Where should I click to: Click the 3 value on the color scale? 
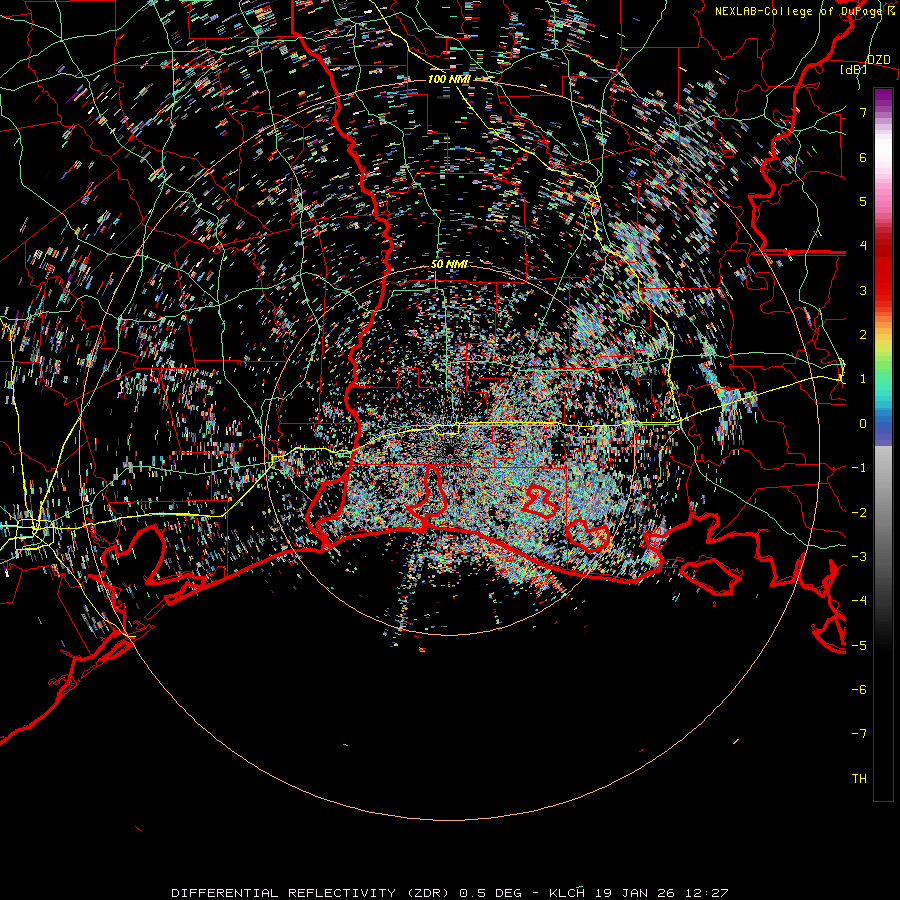pos(863,290)
